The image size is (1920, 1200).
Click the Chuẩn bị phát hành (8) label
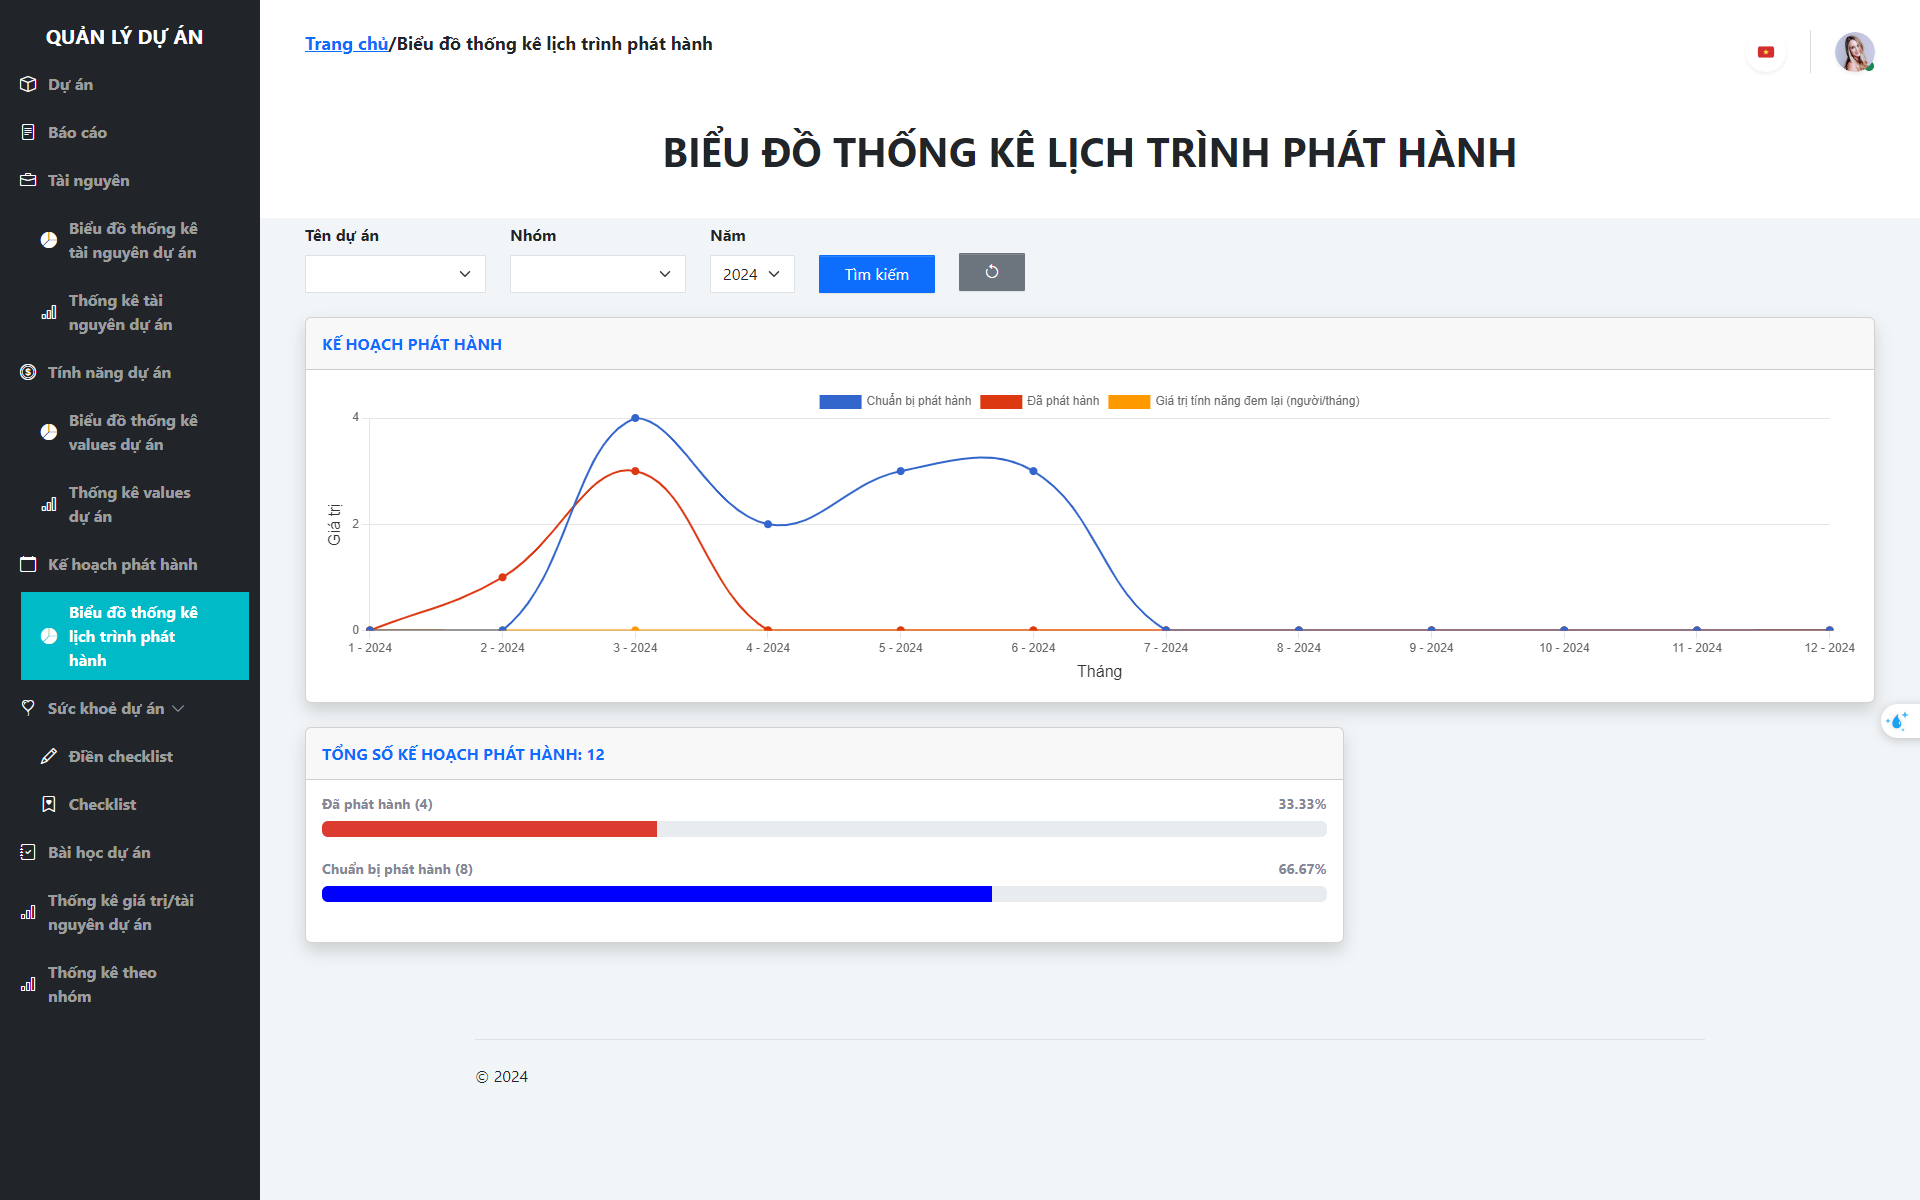point(397,869)
